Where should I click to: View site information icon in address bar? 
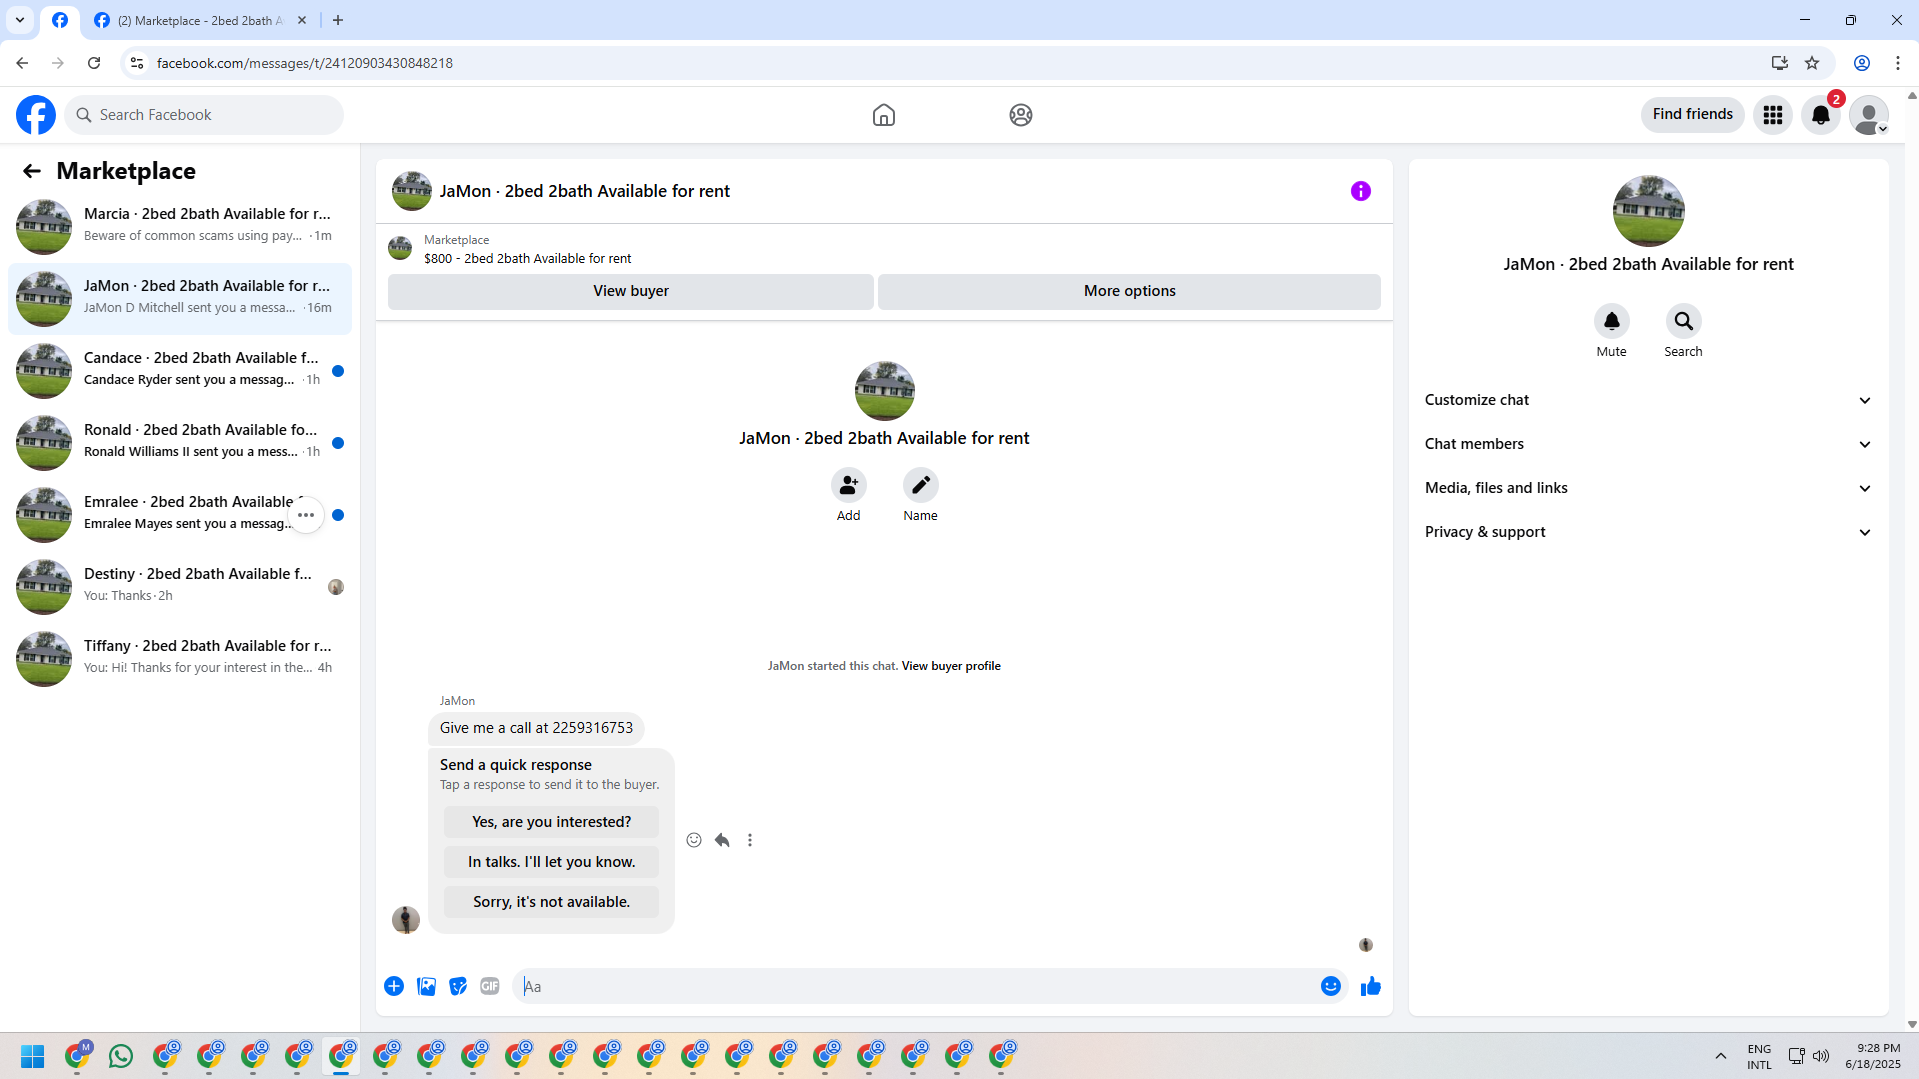(137, 63)
